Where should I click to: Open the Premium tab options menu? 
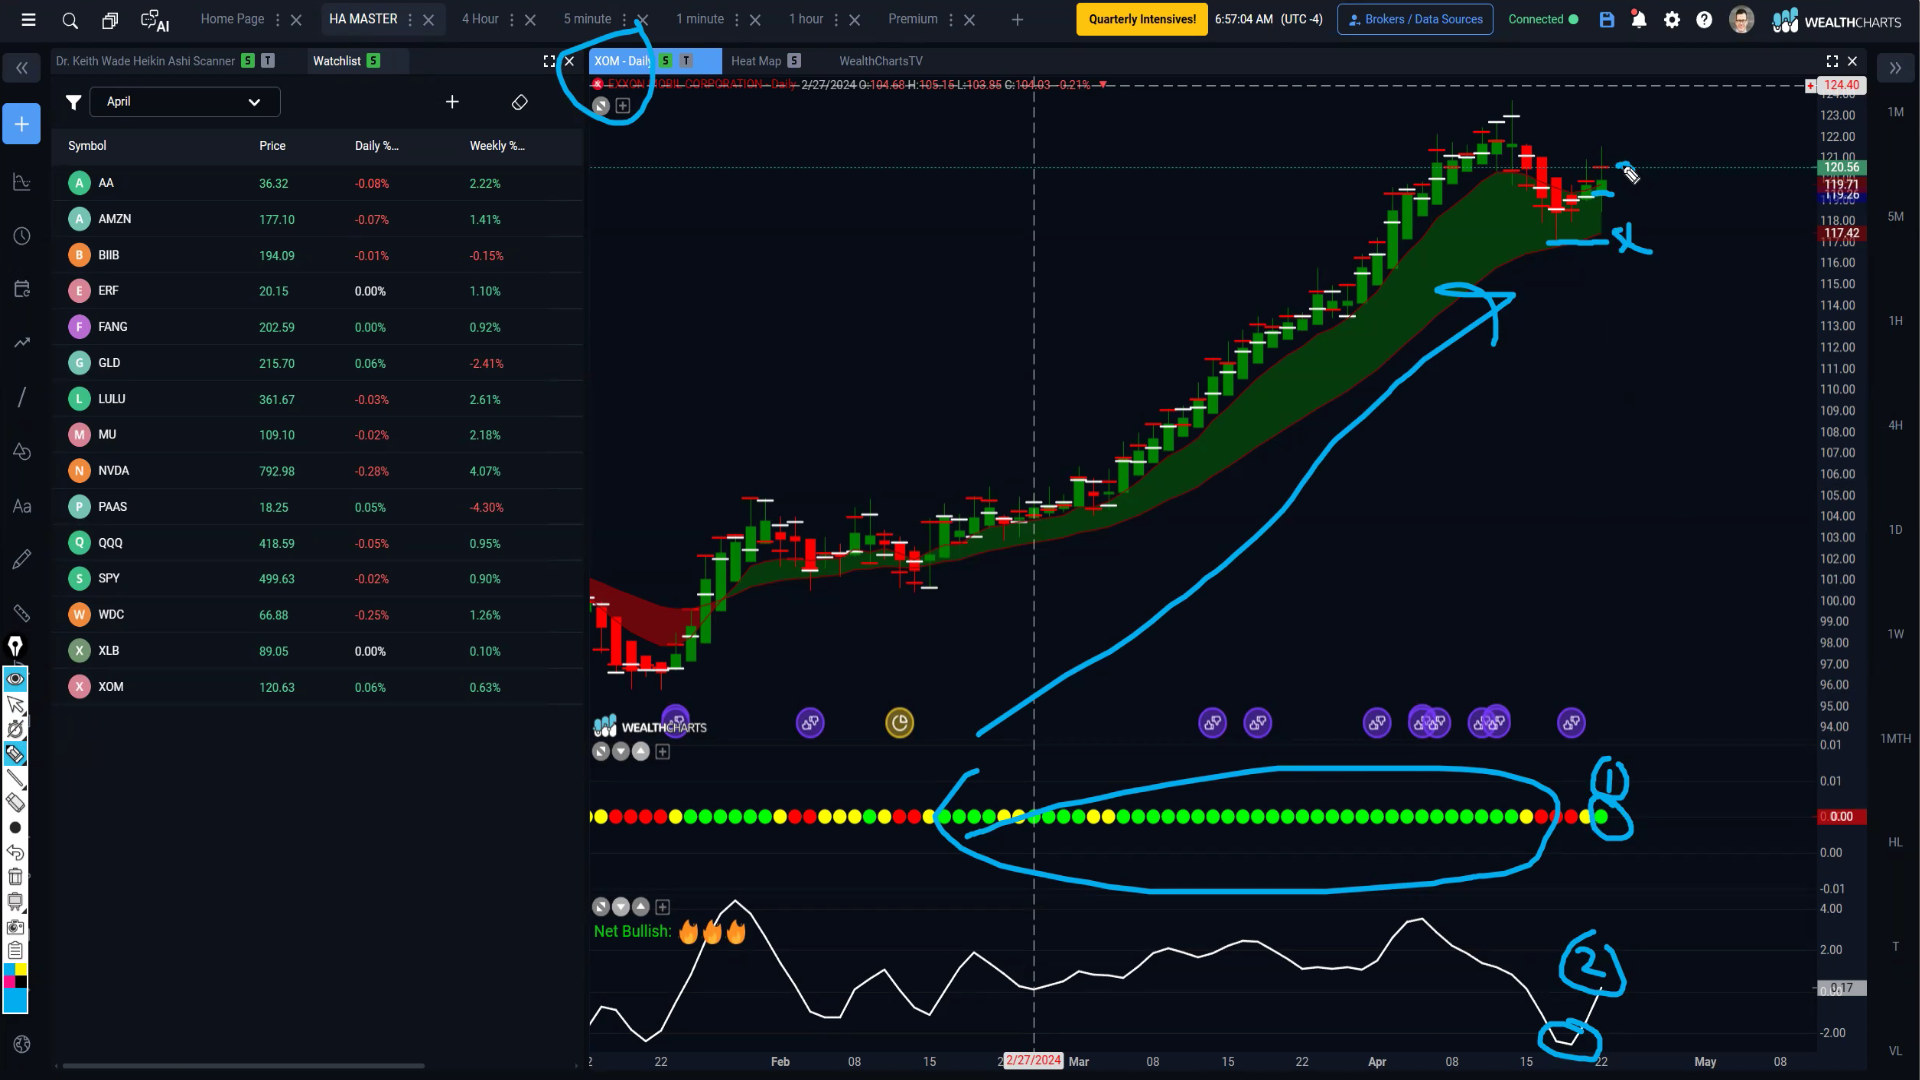pyautogui.click(x=951, y=20)
